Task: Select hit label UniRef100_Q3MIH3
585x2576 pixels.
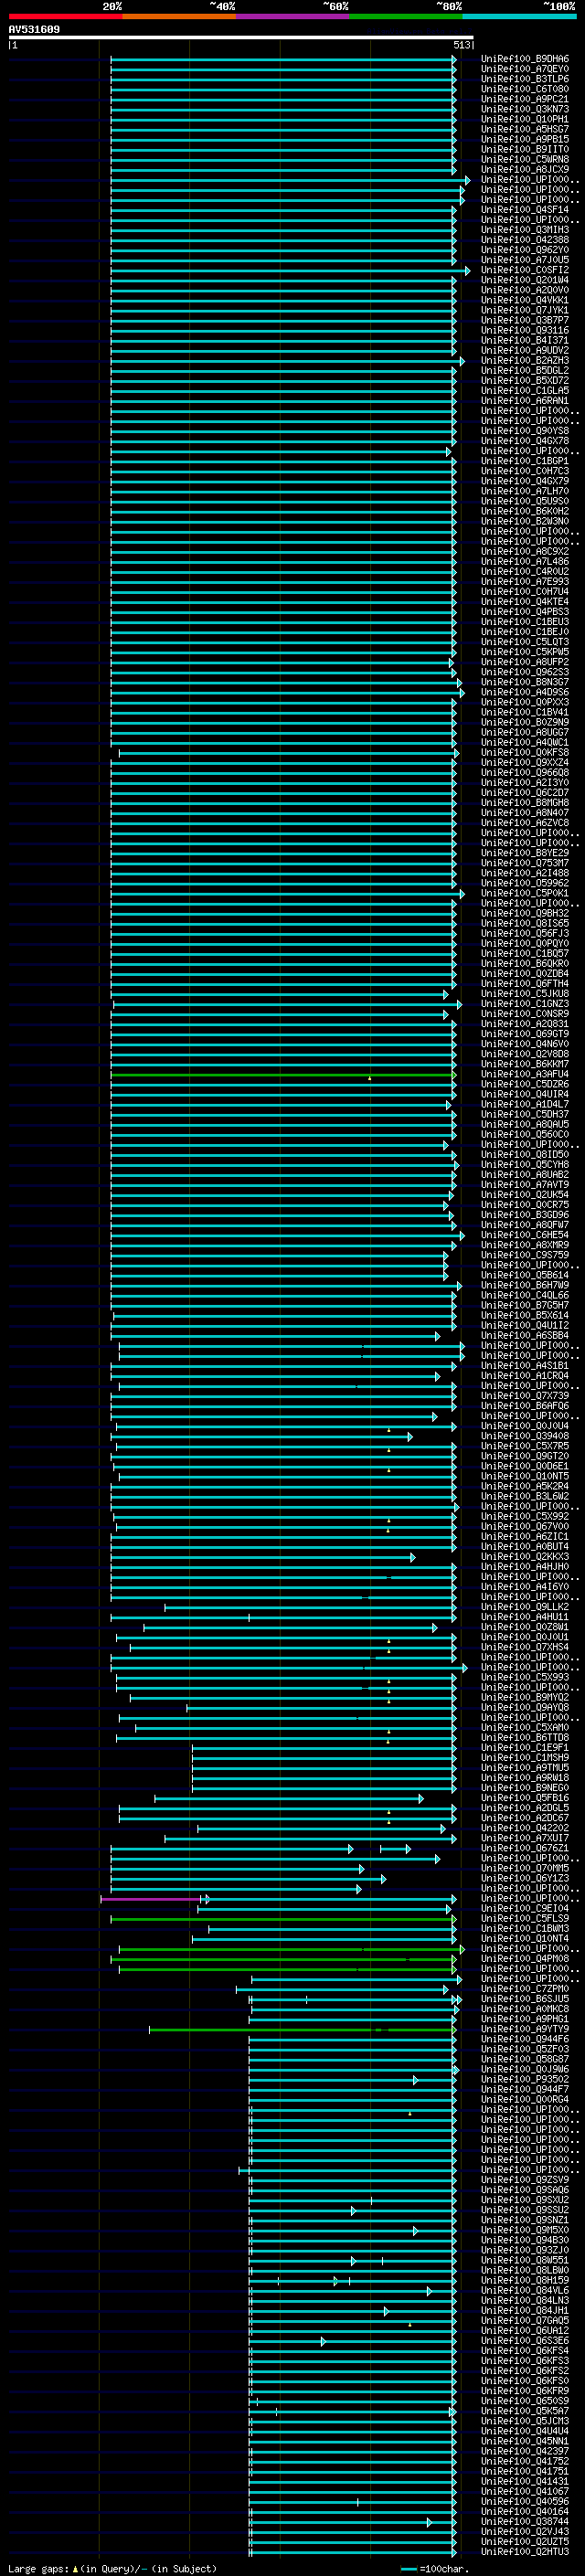Action: (x=524, y=230)
